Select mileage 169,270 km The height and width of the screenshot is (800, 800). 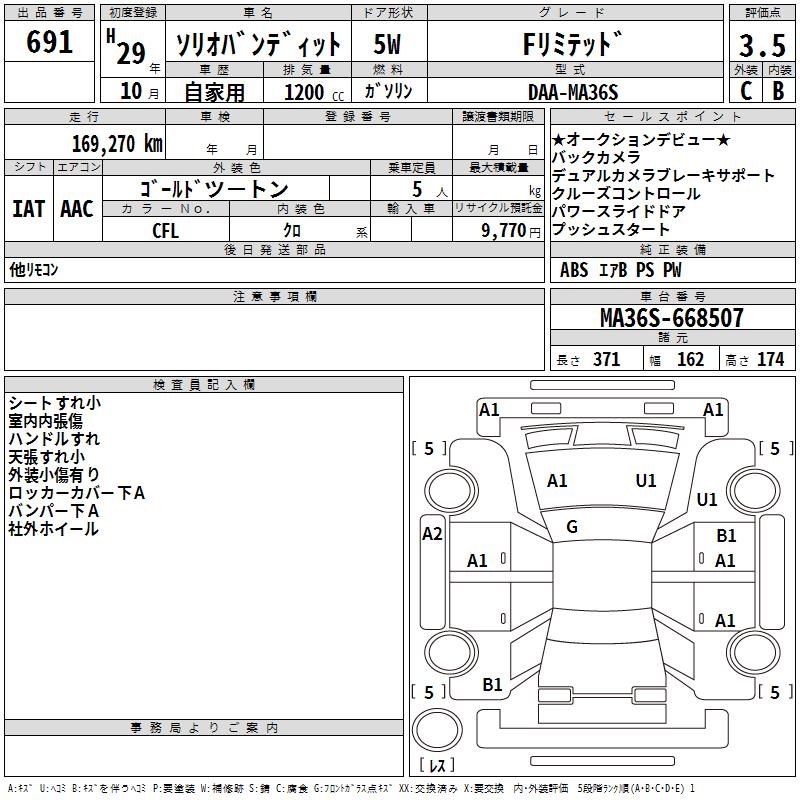[117, 143]
